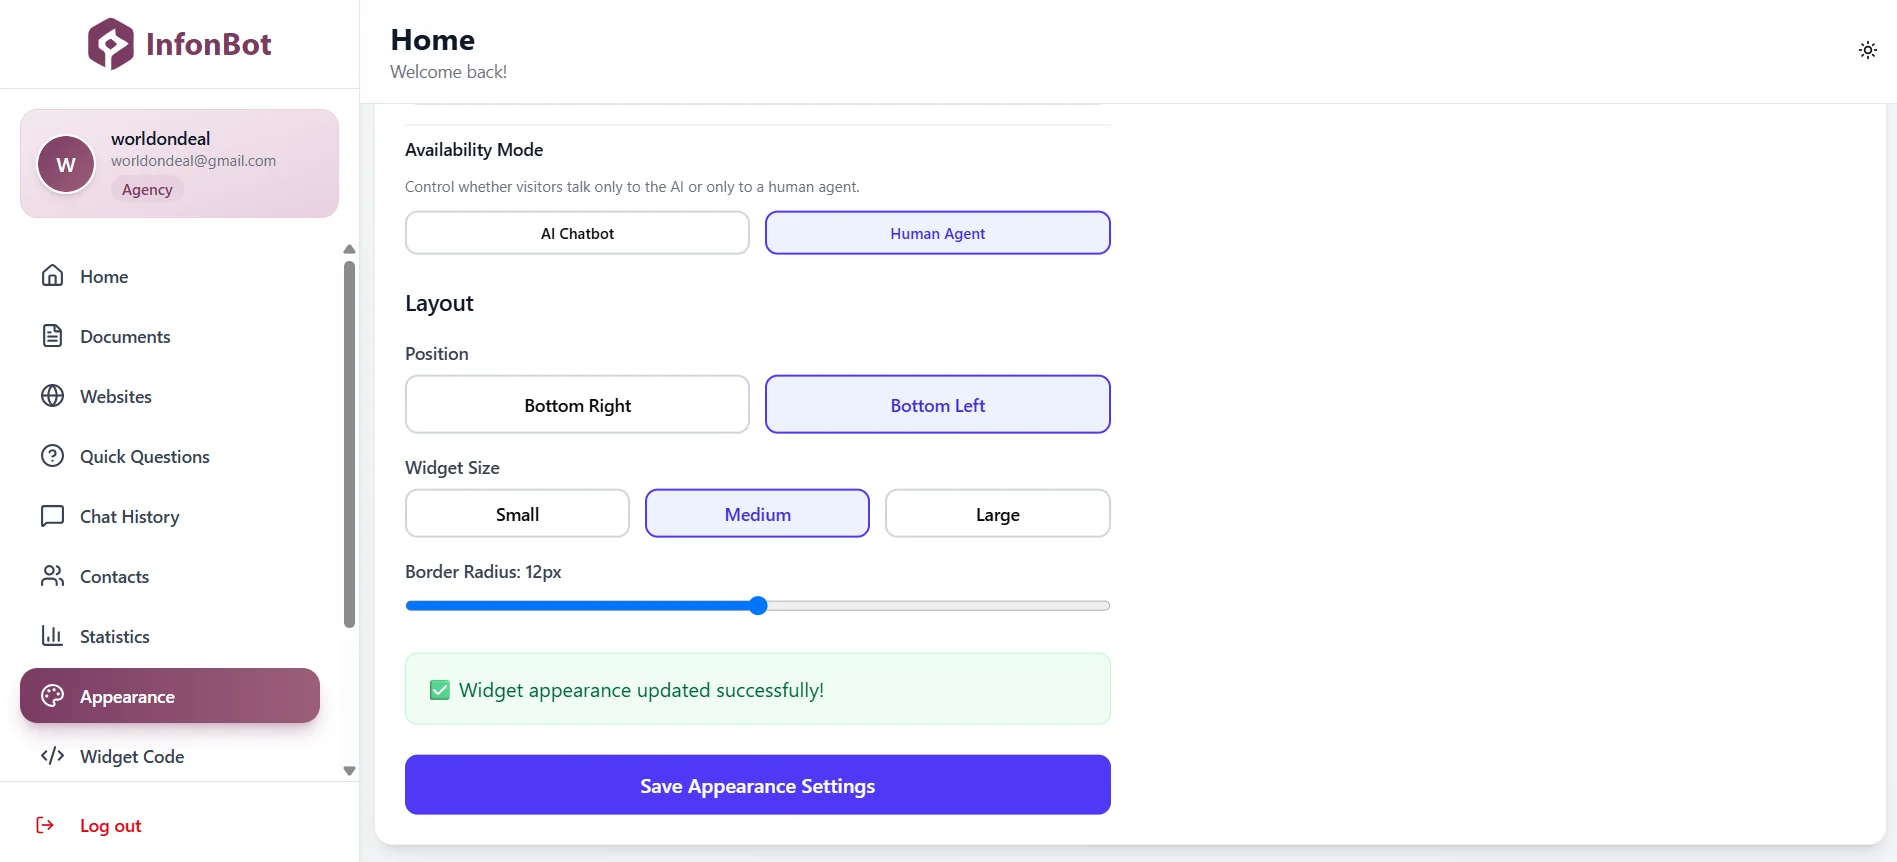Click the sidebar scrollbar up arrow
1897x862 pixels.
click(x=349, y=249)
